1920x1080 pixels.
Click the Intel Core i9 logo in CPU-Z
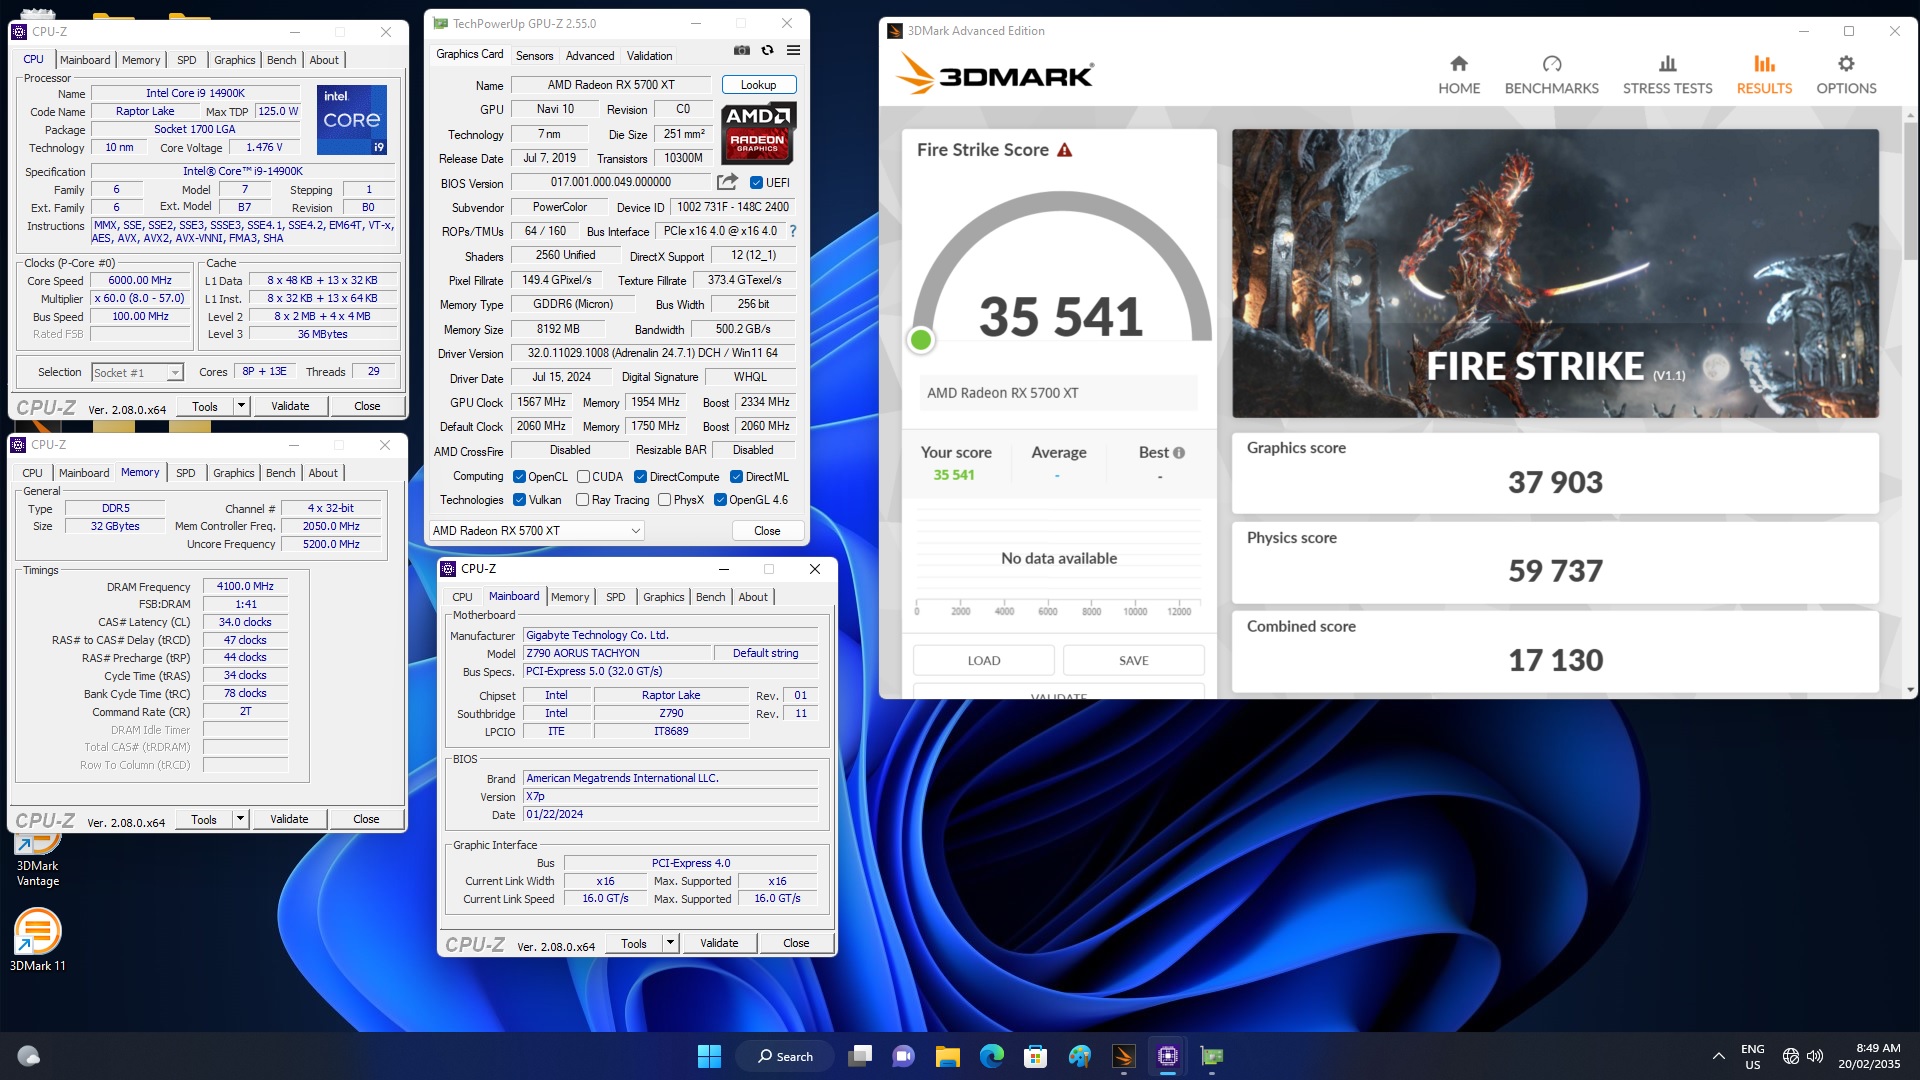(x=352, y=120)
